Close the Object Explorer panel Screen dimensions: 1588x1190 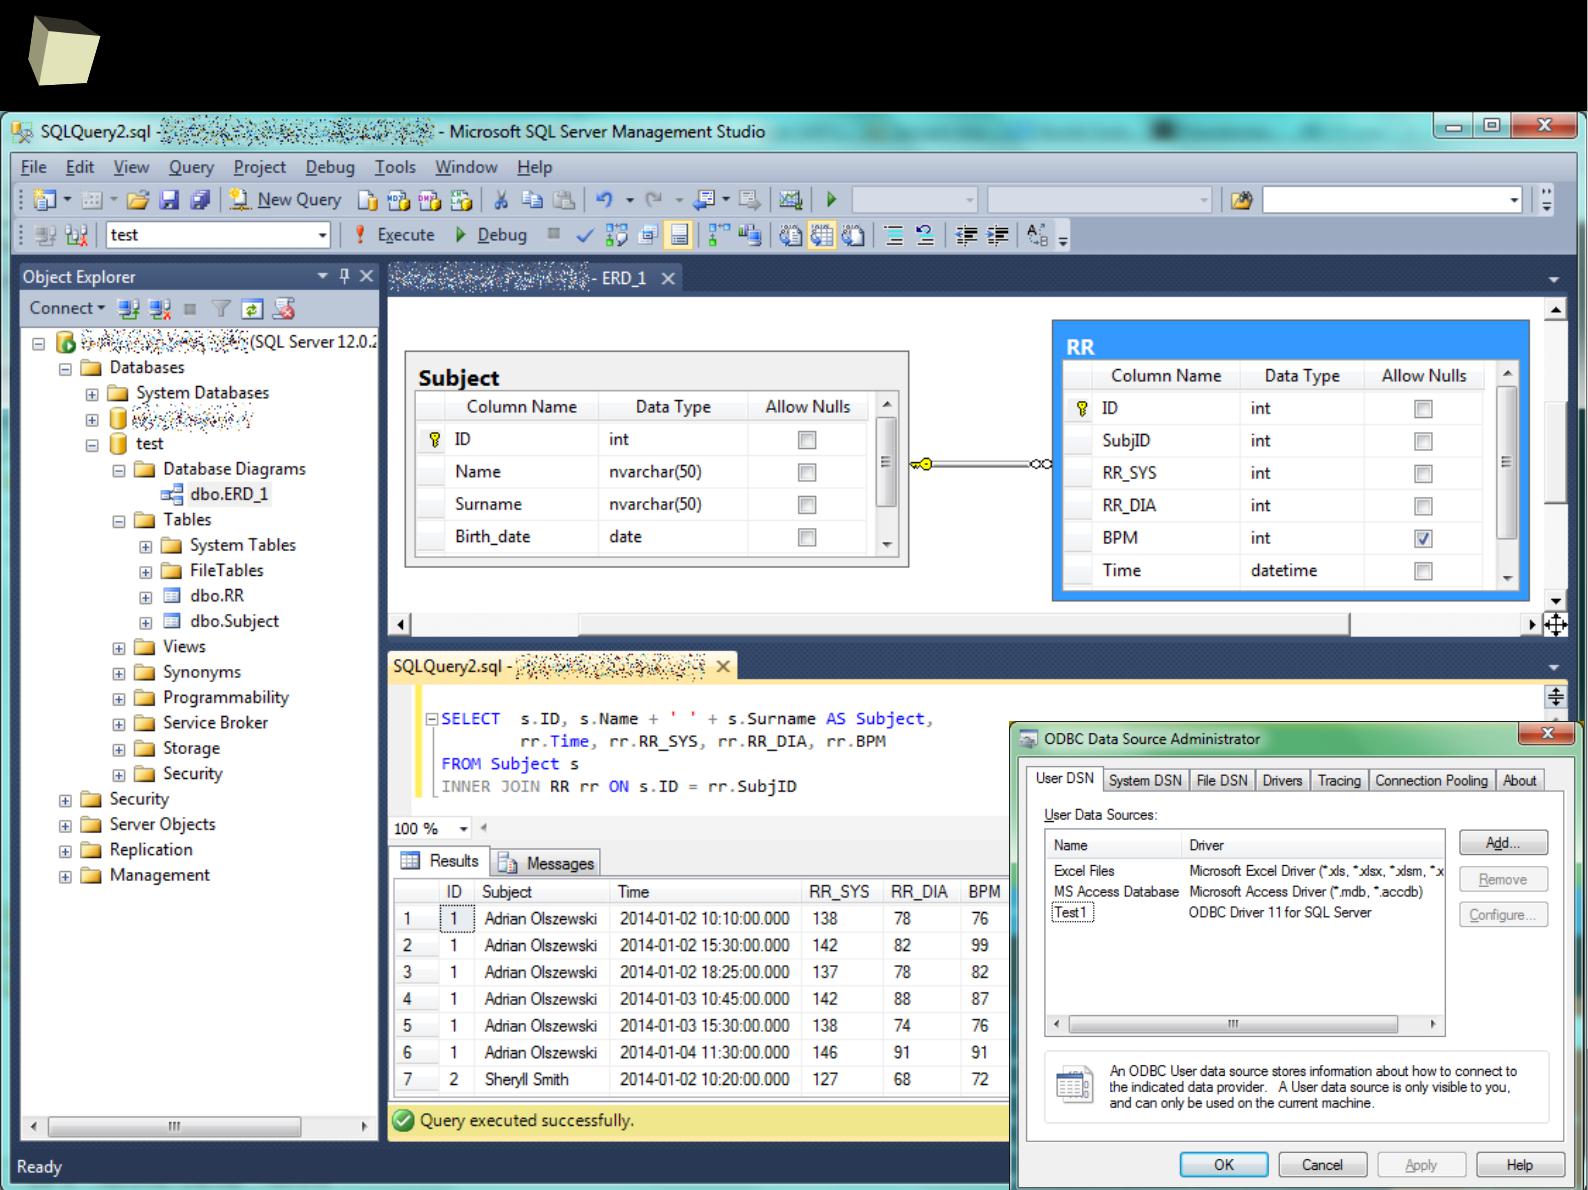coord(366,276)
